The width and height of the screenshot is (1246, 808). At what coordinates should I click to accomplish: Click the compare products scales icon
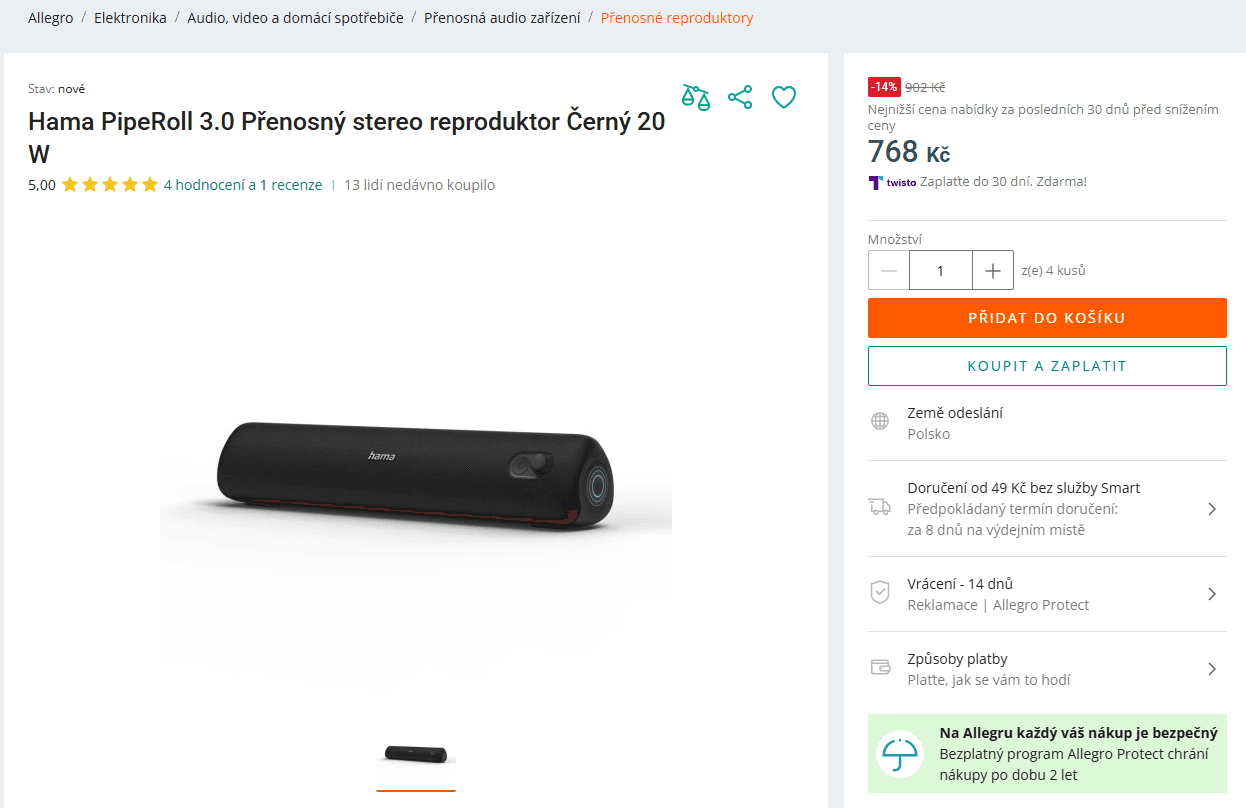point(696,97)
